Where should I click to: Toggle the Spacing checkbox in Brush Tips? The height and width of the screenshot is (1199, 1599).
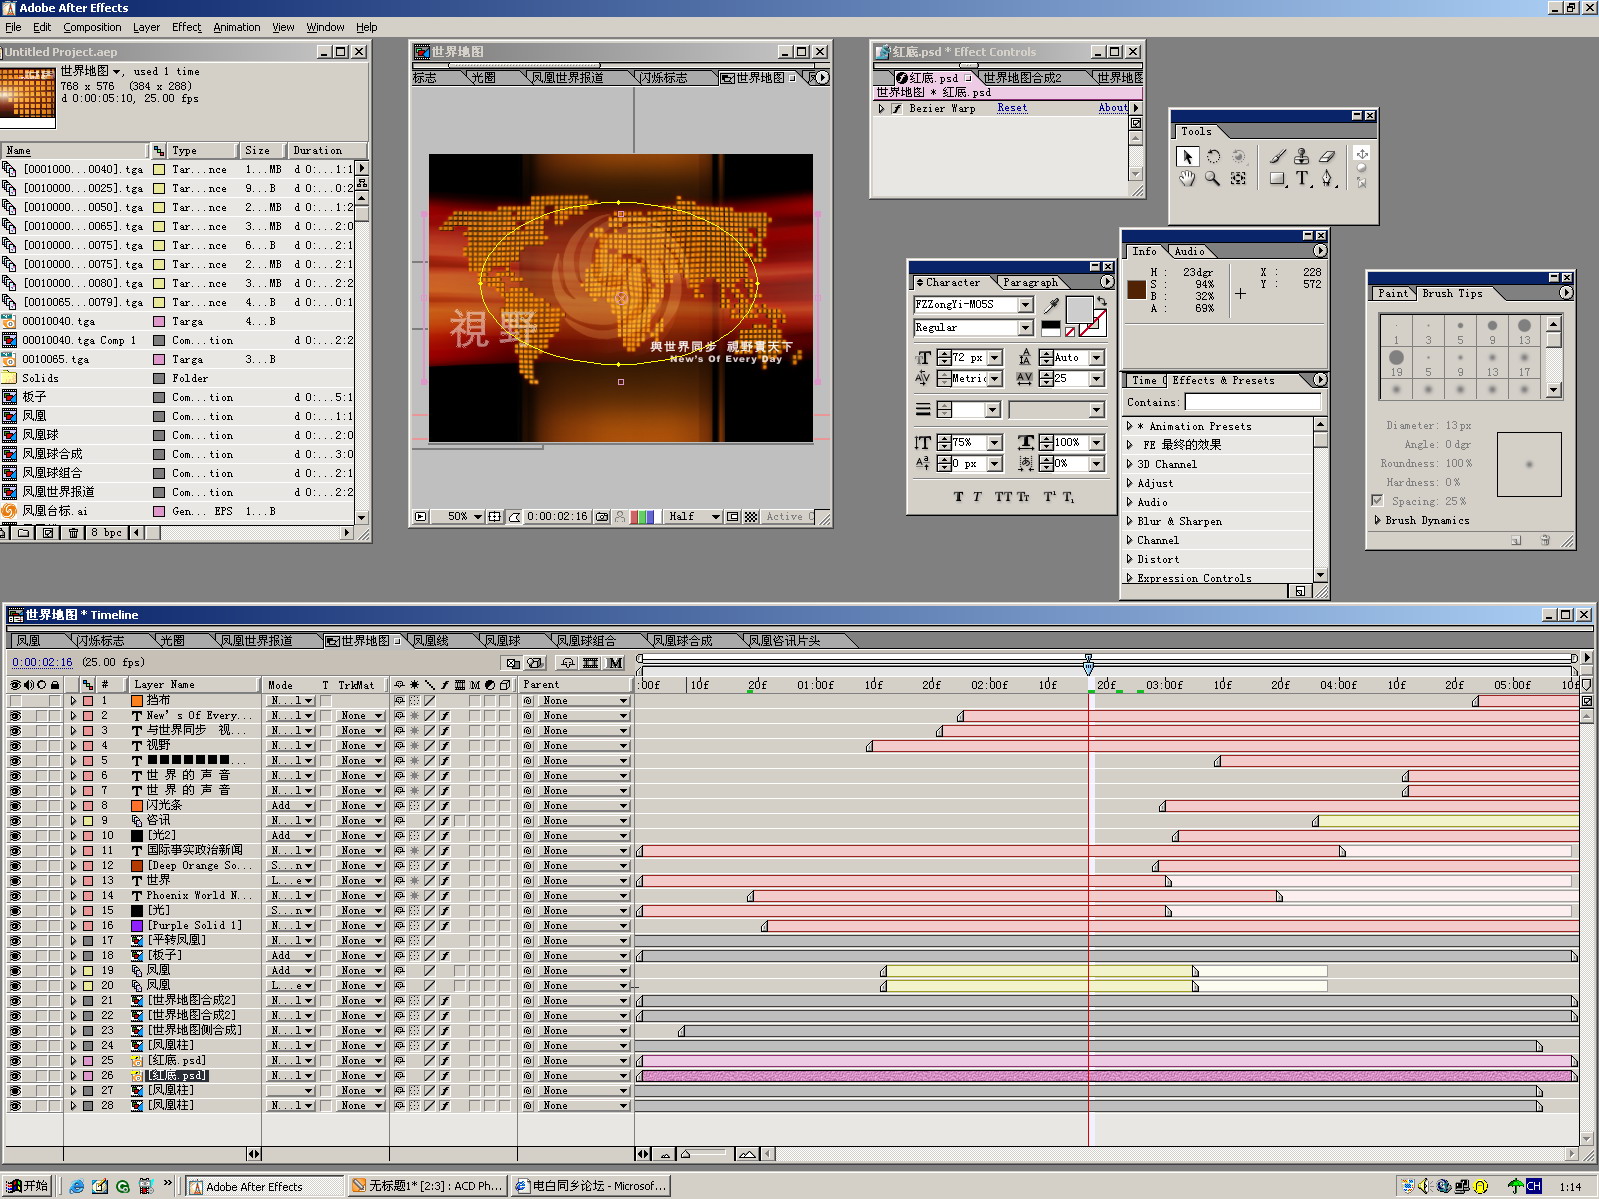1377,501
